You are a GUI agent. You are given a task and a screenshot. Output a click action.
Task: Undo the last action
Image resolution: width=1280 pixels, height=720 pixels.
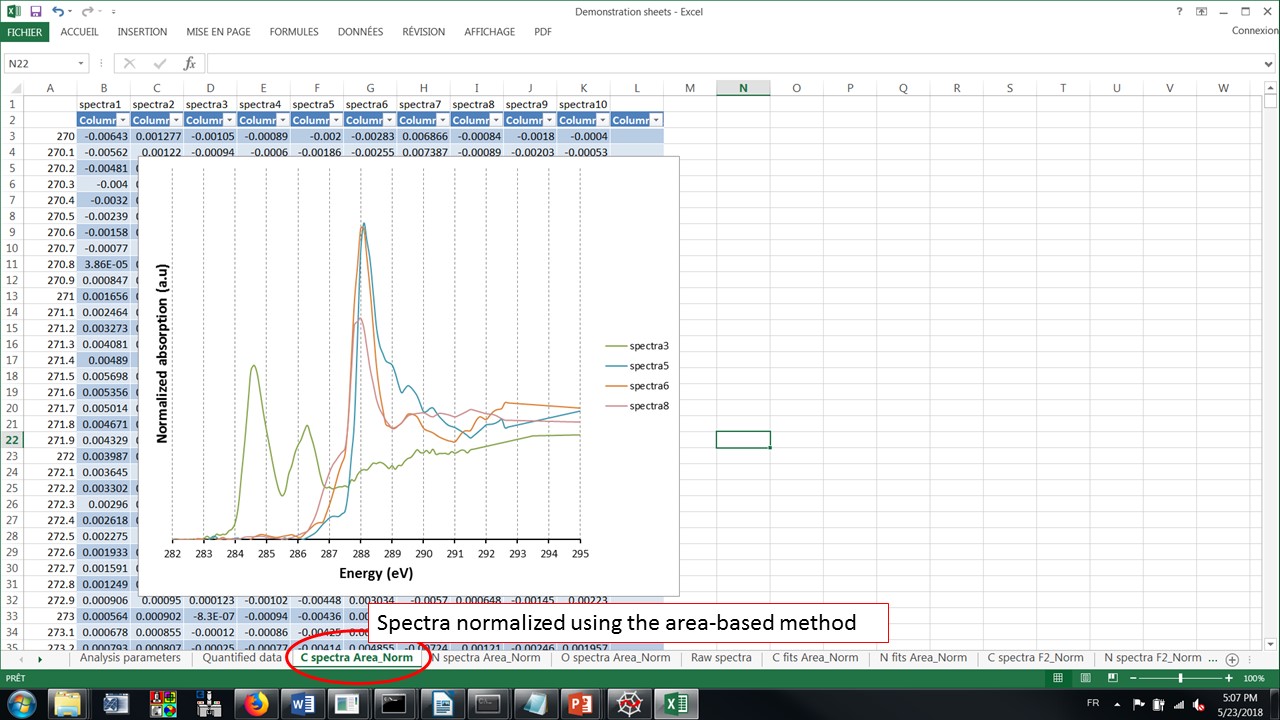pyautogui.click(x=57, y=12)
